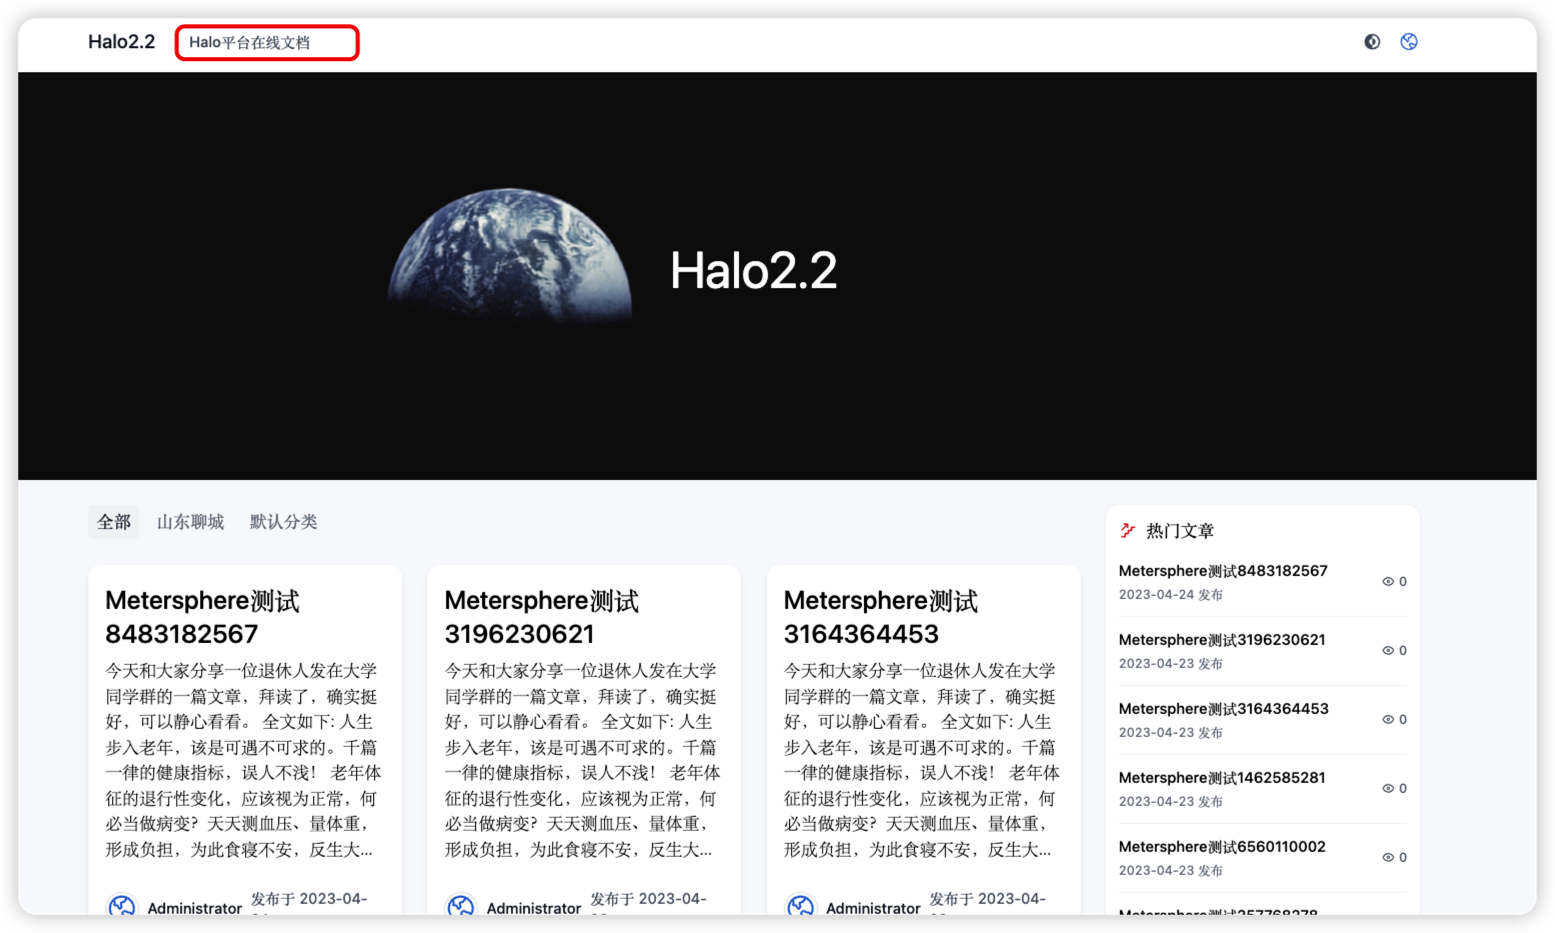This screenshot has height=933, width=1555.
Task: Click the Earth banner image
Action: point(509,256)
